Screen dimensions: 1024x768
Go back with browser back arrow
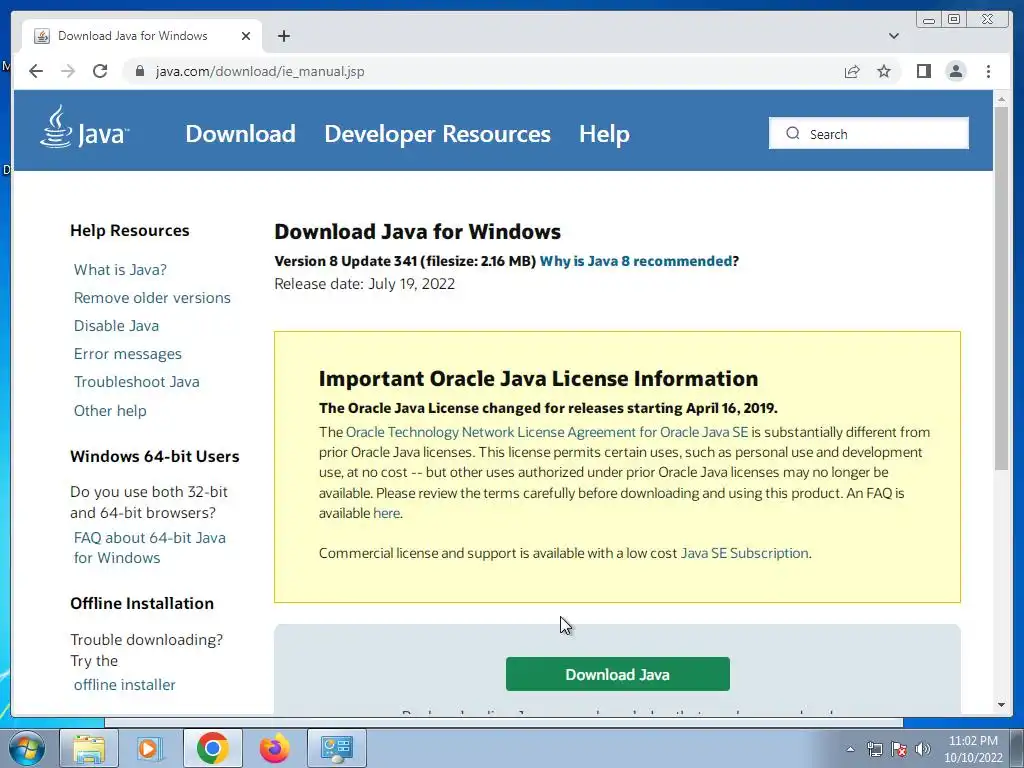(36, 71)
